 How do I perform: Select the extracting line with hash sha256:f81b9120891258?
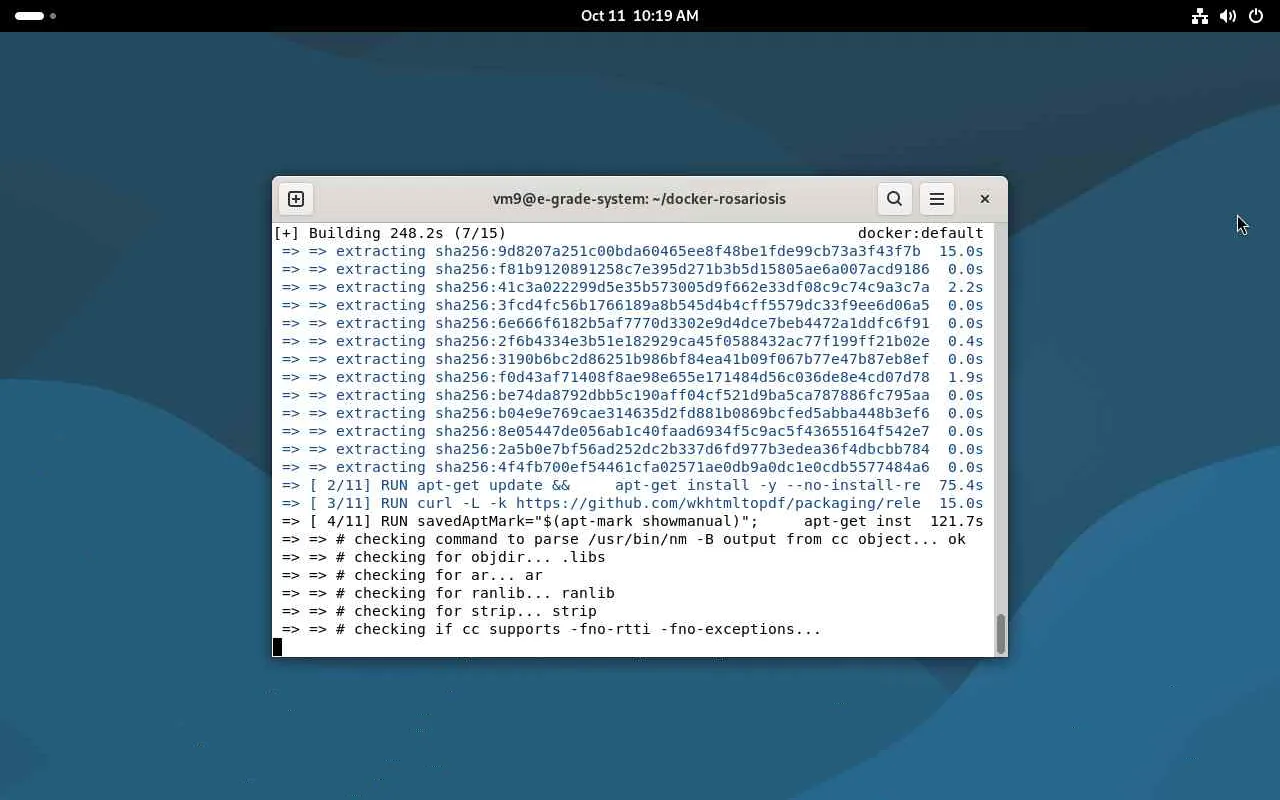coord(632,269)
